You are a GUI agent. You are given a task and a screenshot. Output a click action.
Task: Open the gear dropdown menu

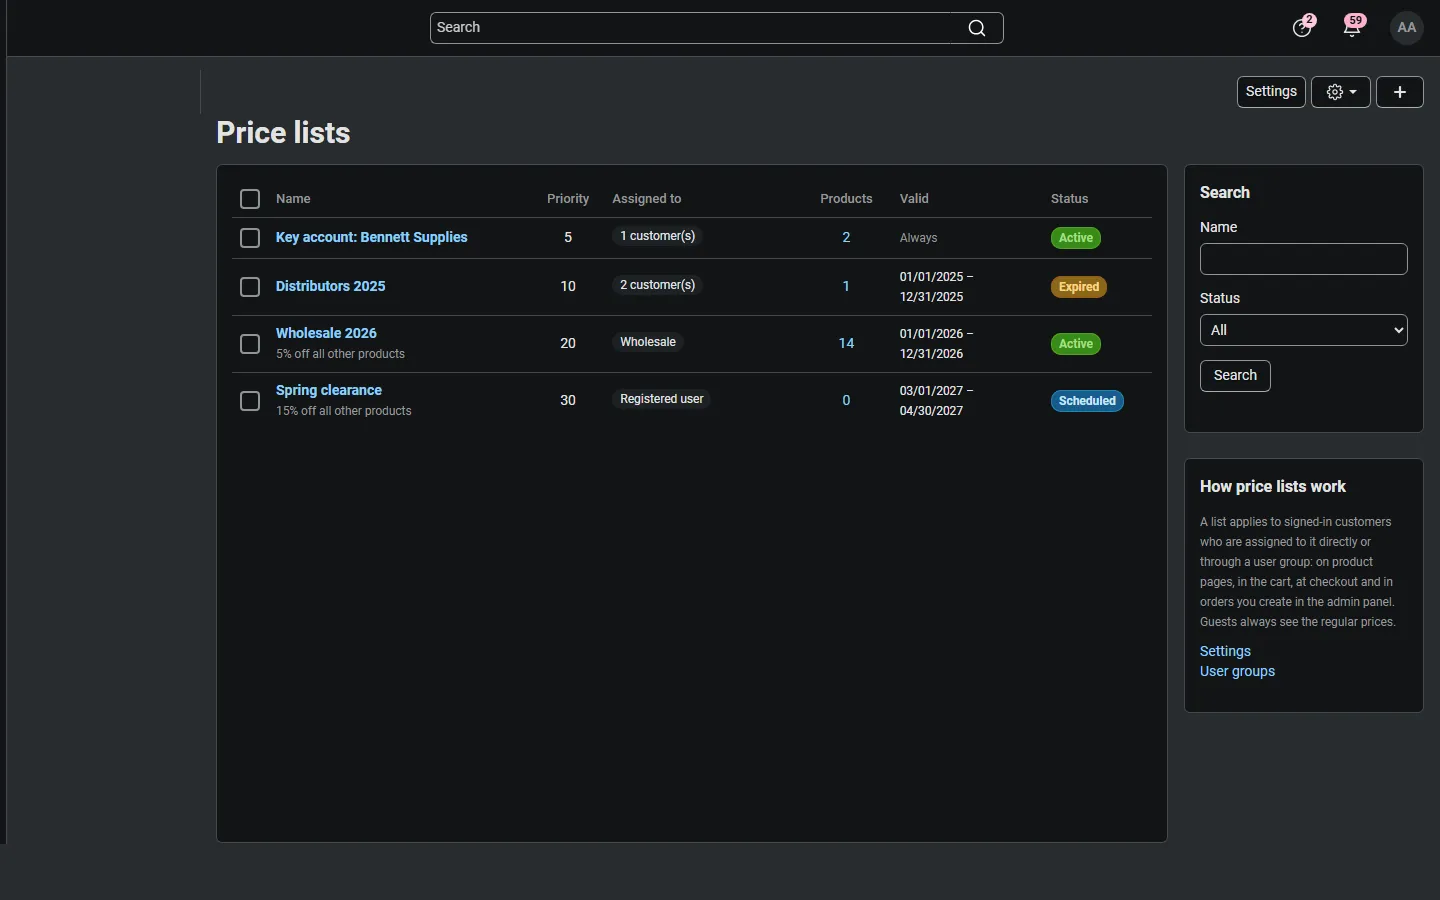(1342, 92)
